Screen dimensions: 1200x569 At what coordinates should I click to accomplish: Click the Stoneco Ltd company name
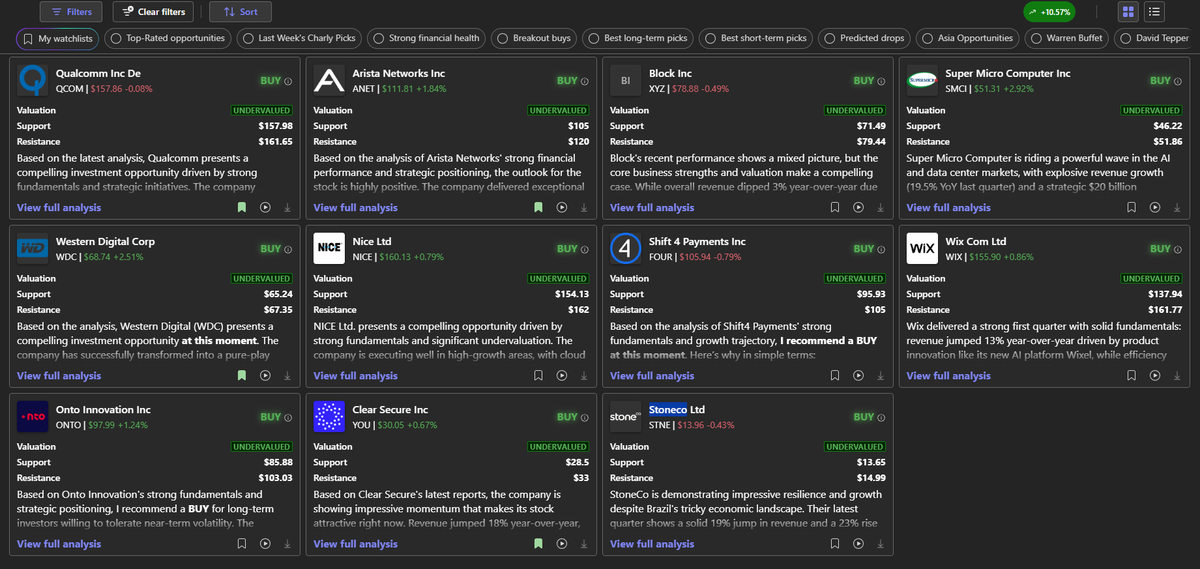point(677,410)
